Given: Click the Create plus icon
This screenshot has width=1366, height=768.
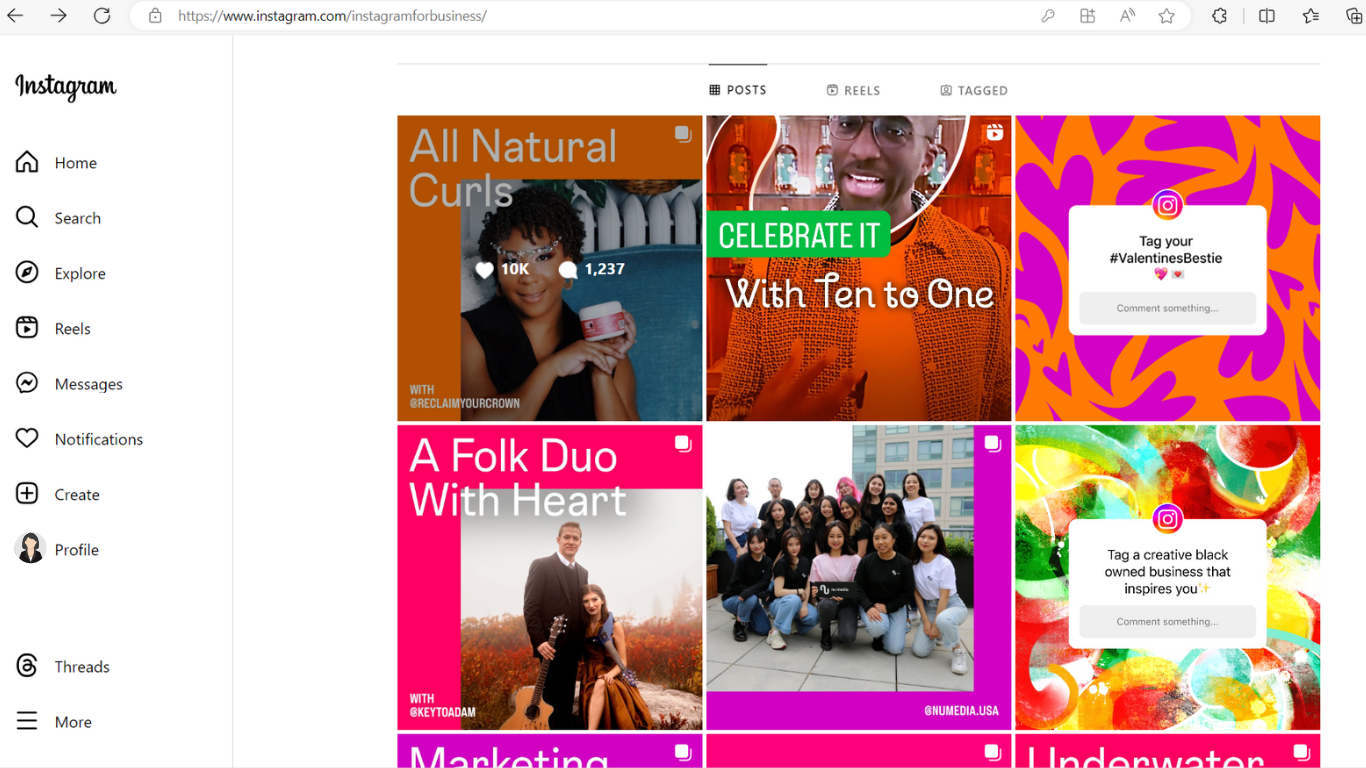Looking at the screenshot, I should [x=27, y=493].
